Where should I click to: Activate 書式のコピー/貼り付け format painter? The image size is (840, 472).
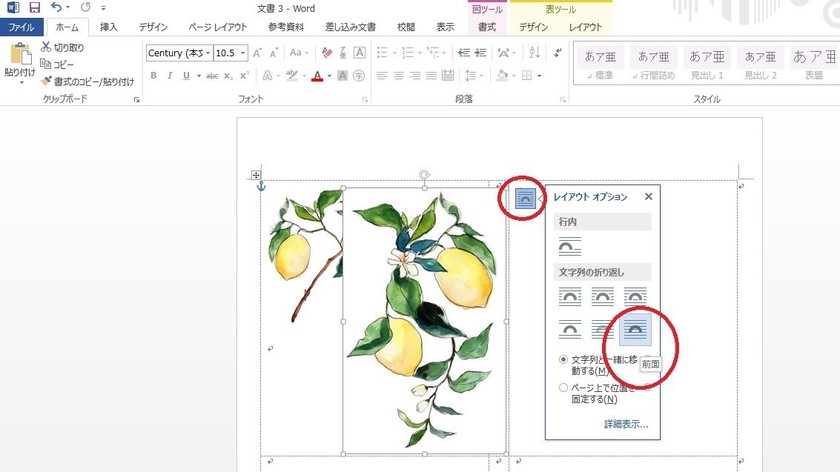click(87, 81)
